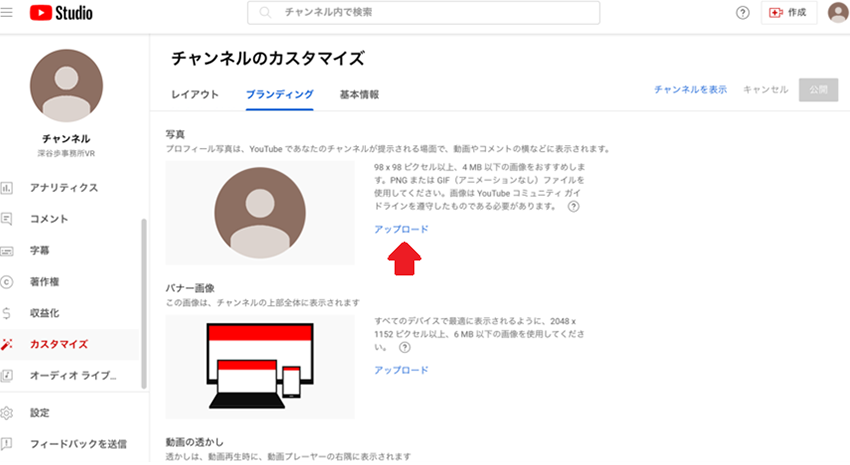Open Audio Library (オーディオ ライブ) in the sidebar

pyautogui.click(x=73, y=375)
